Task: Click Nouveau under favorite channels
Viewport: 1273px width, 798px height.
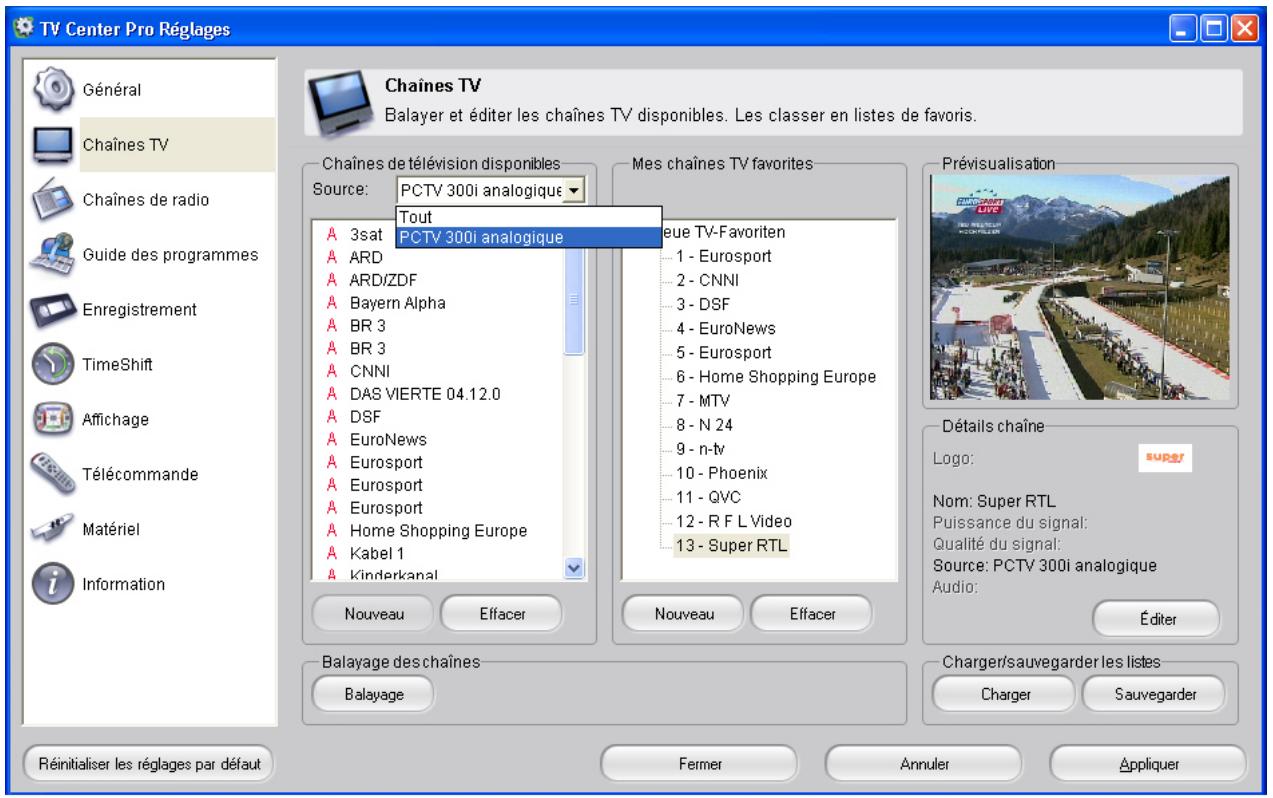Action: 684,614
